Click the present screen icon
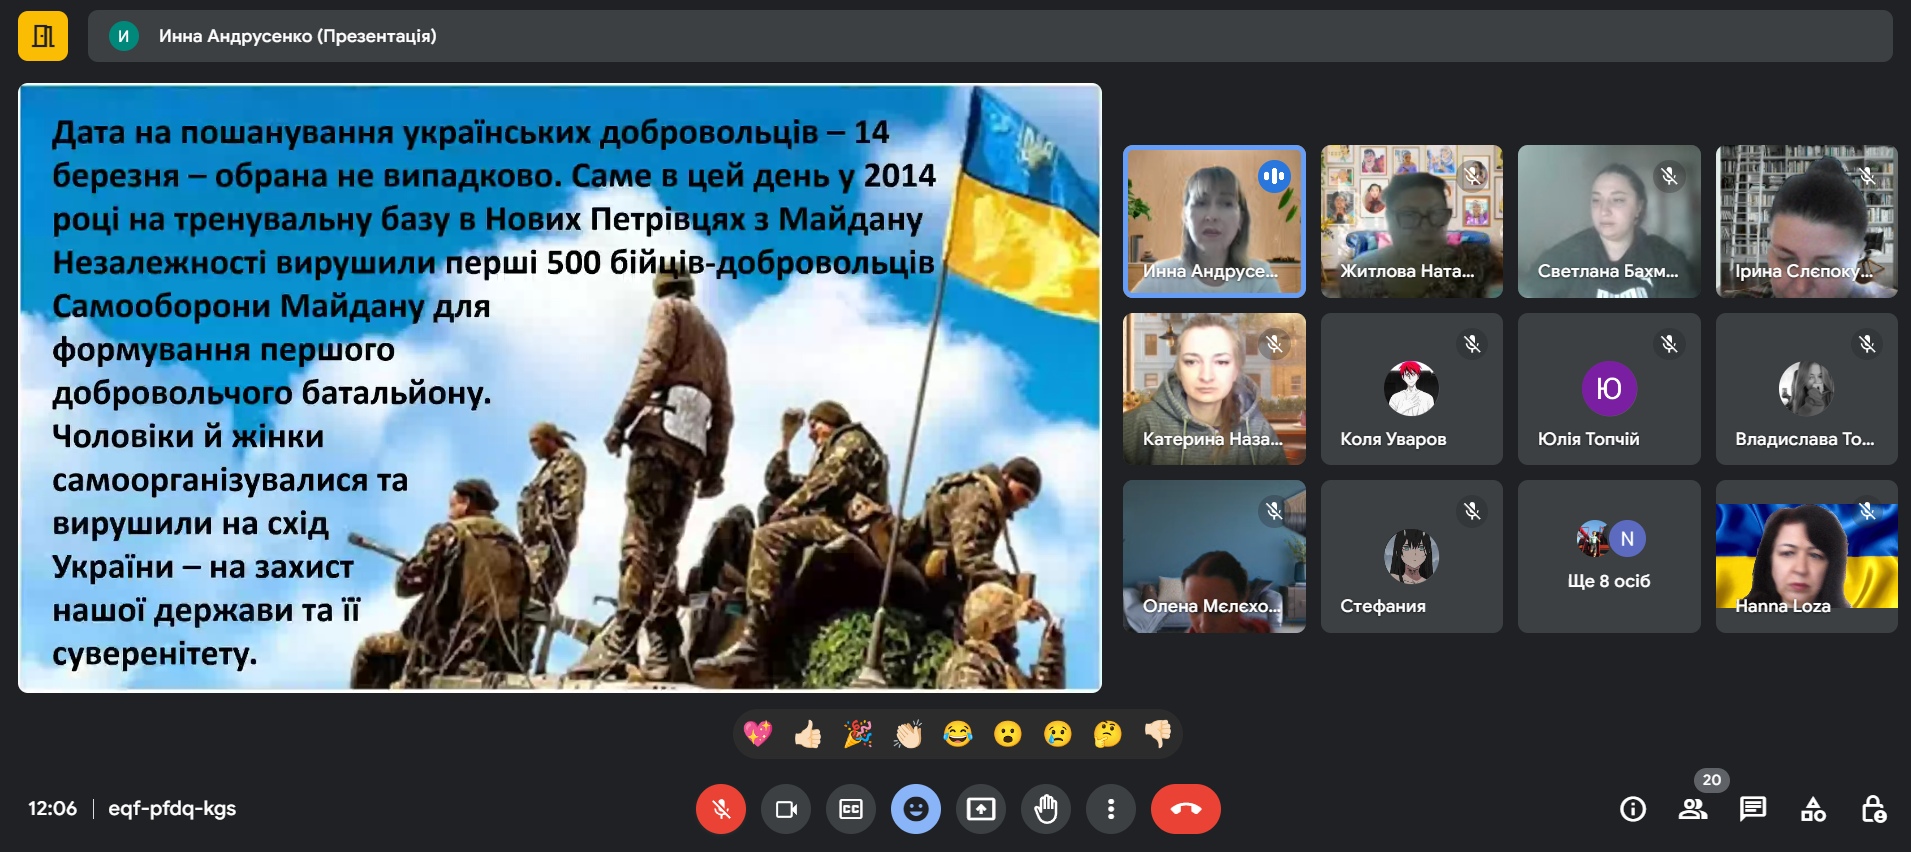Screen dimensions: 1911x852 (x=981, y=809)
